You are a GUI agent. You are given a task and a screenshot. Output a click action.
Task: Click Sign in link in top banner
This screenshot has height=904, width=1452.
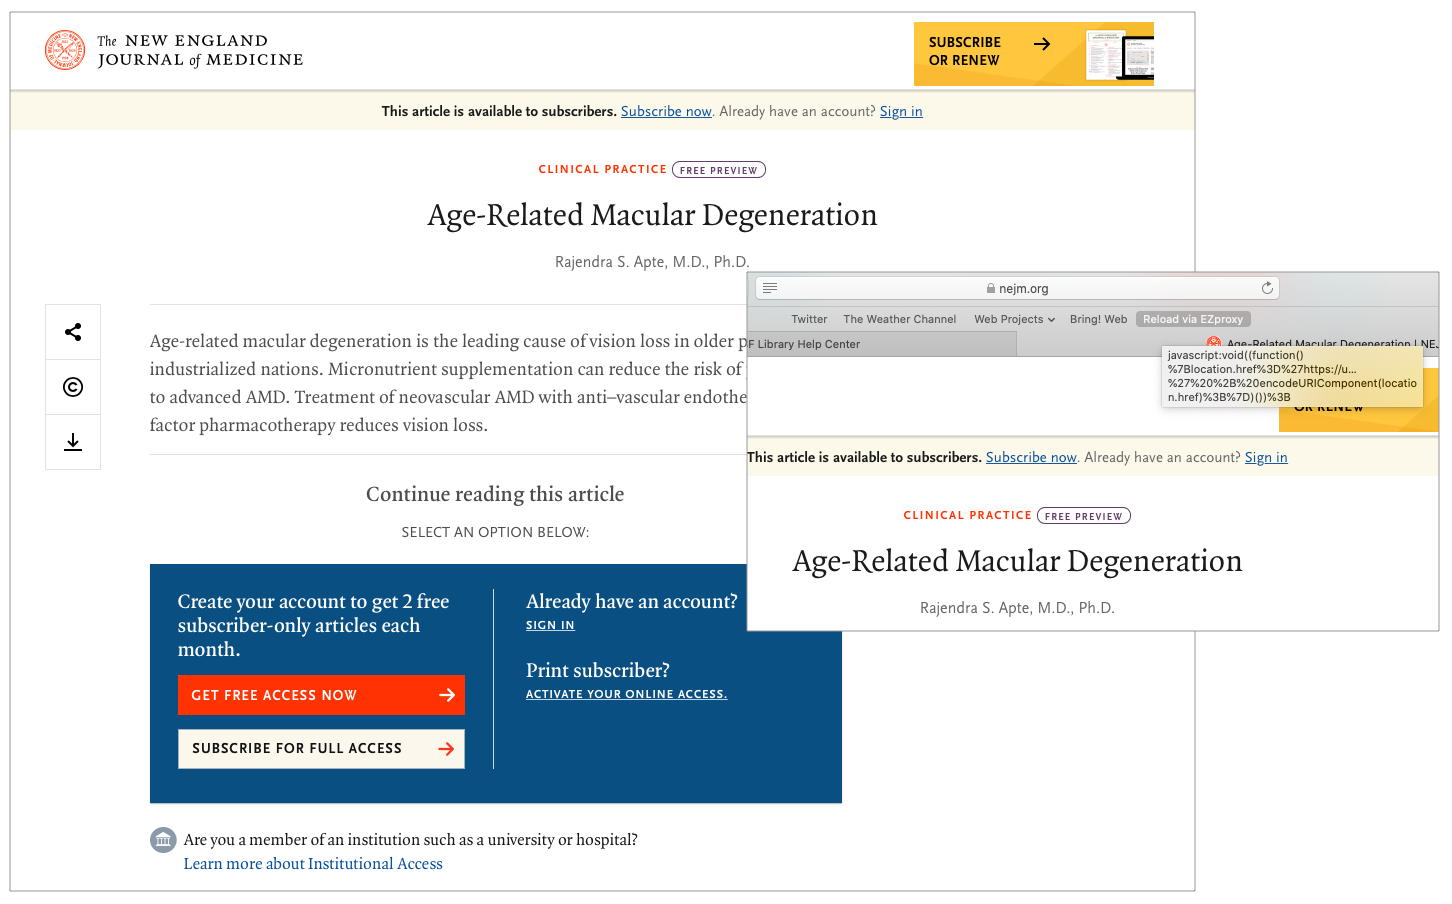click(x=901, y=111)
